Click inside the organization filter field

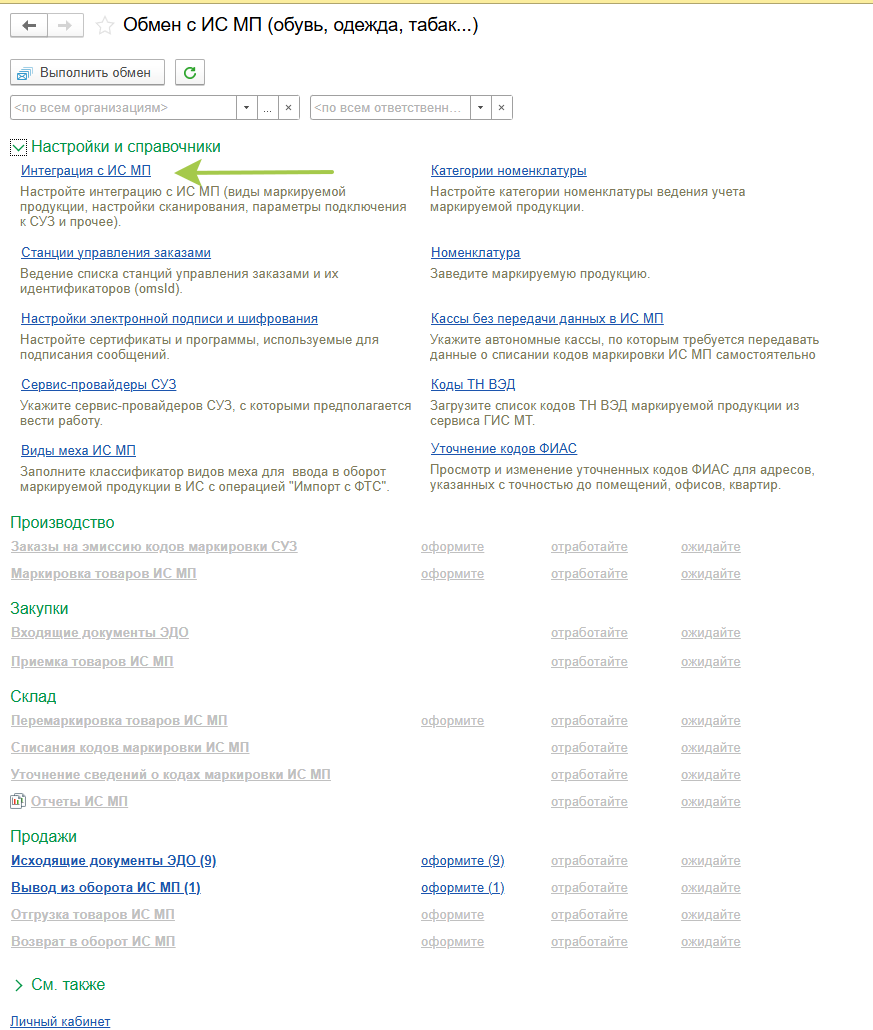pos(120,107)
